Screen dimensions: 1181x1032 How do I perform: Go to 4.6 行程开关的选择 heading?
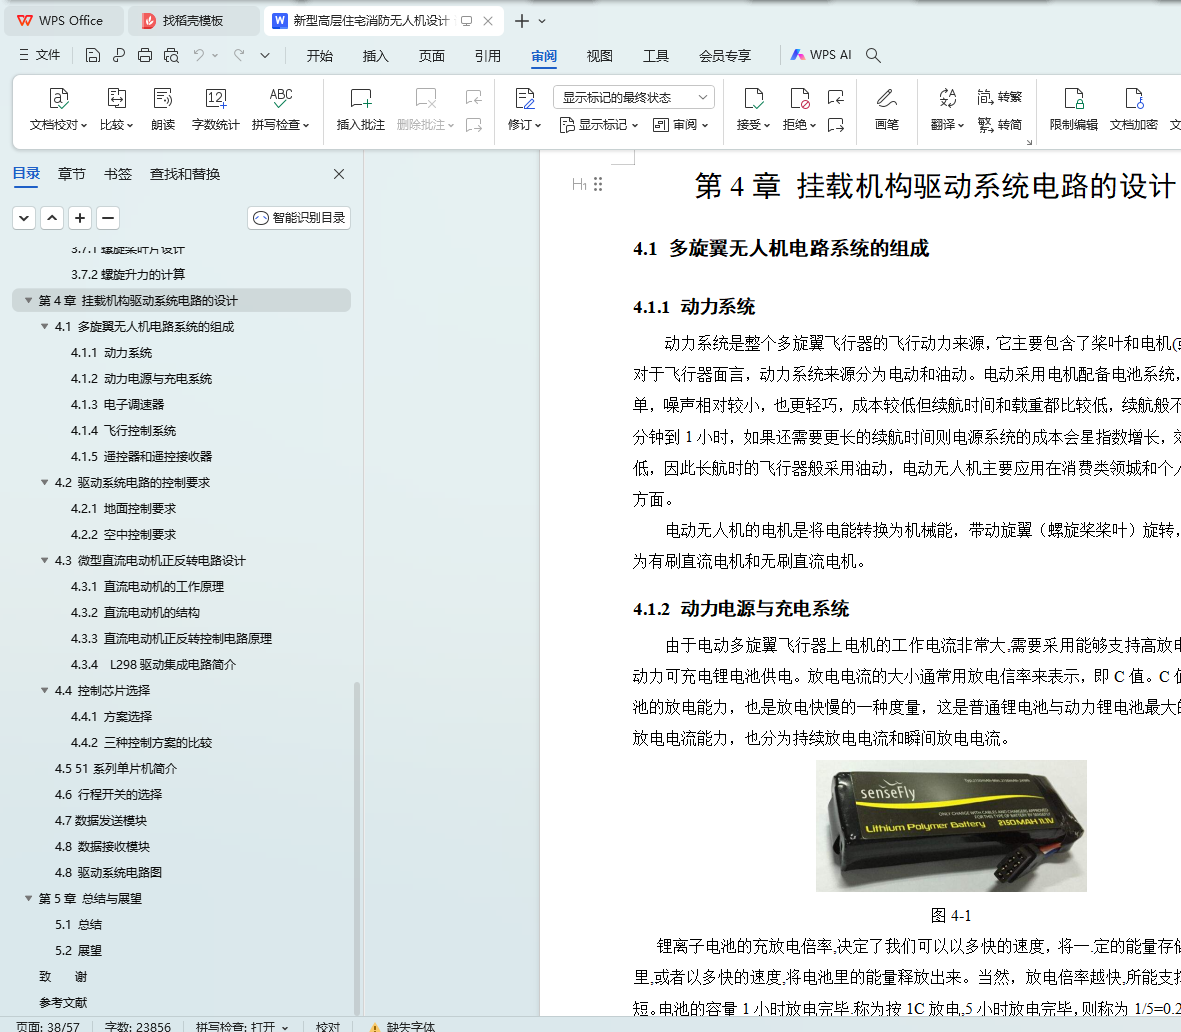tap(108, 794)
